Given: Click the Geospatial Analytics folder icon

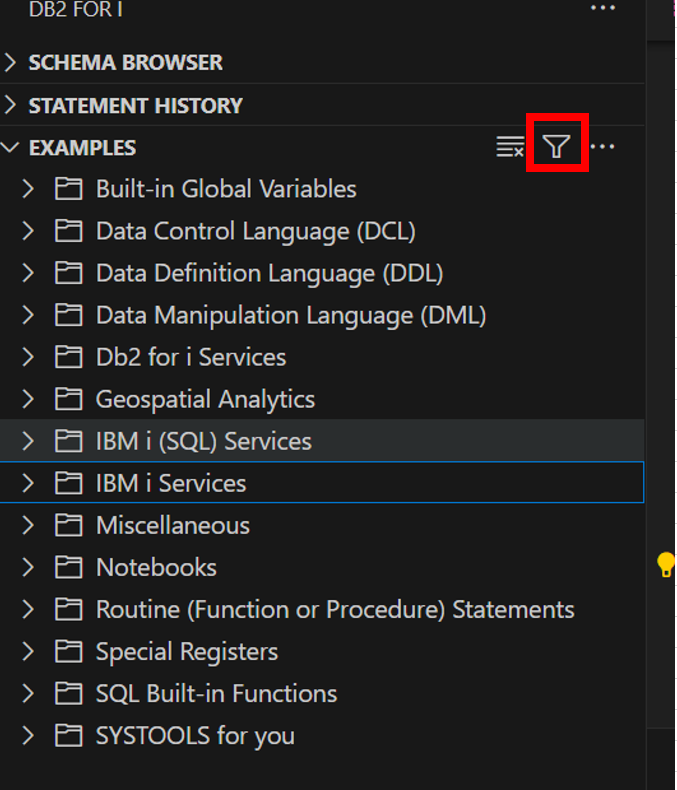Looking at the screenshot, I should pyautogui.click(x=68, y=399).
